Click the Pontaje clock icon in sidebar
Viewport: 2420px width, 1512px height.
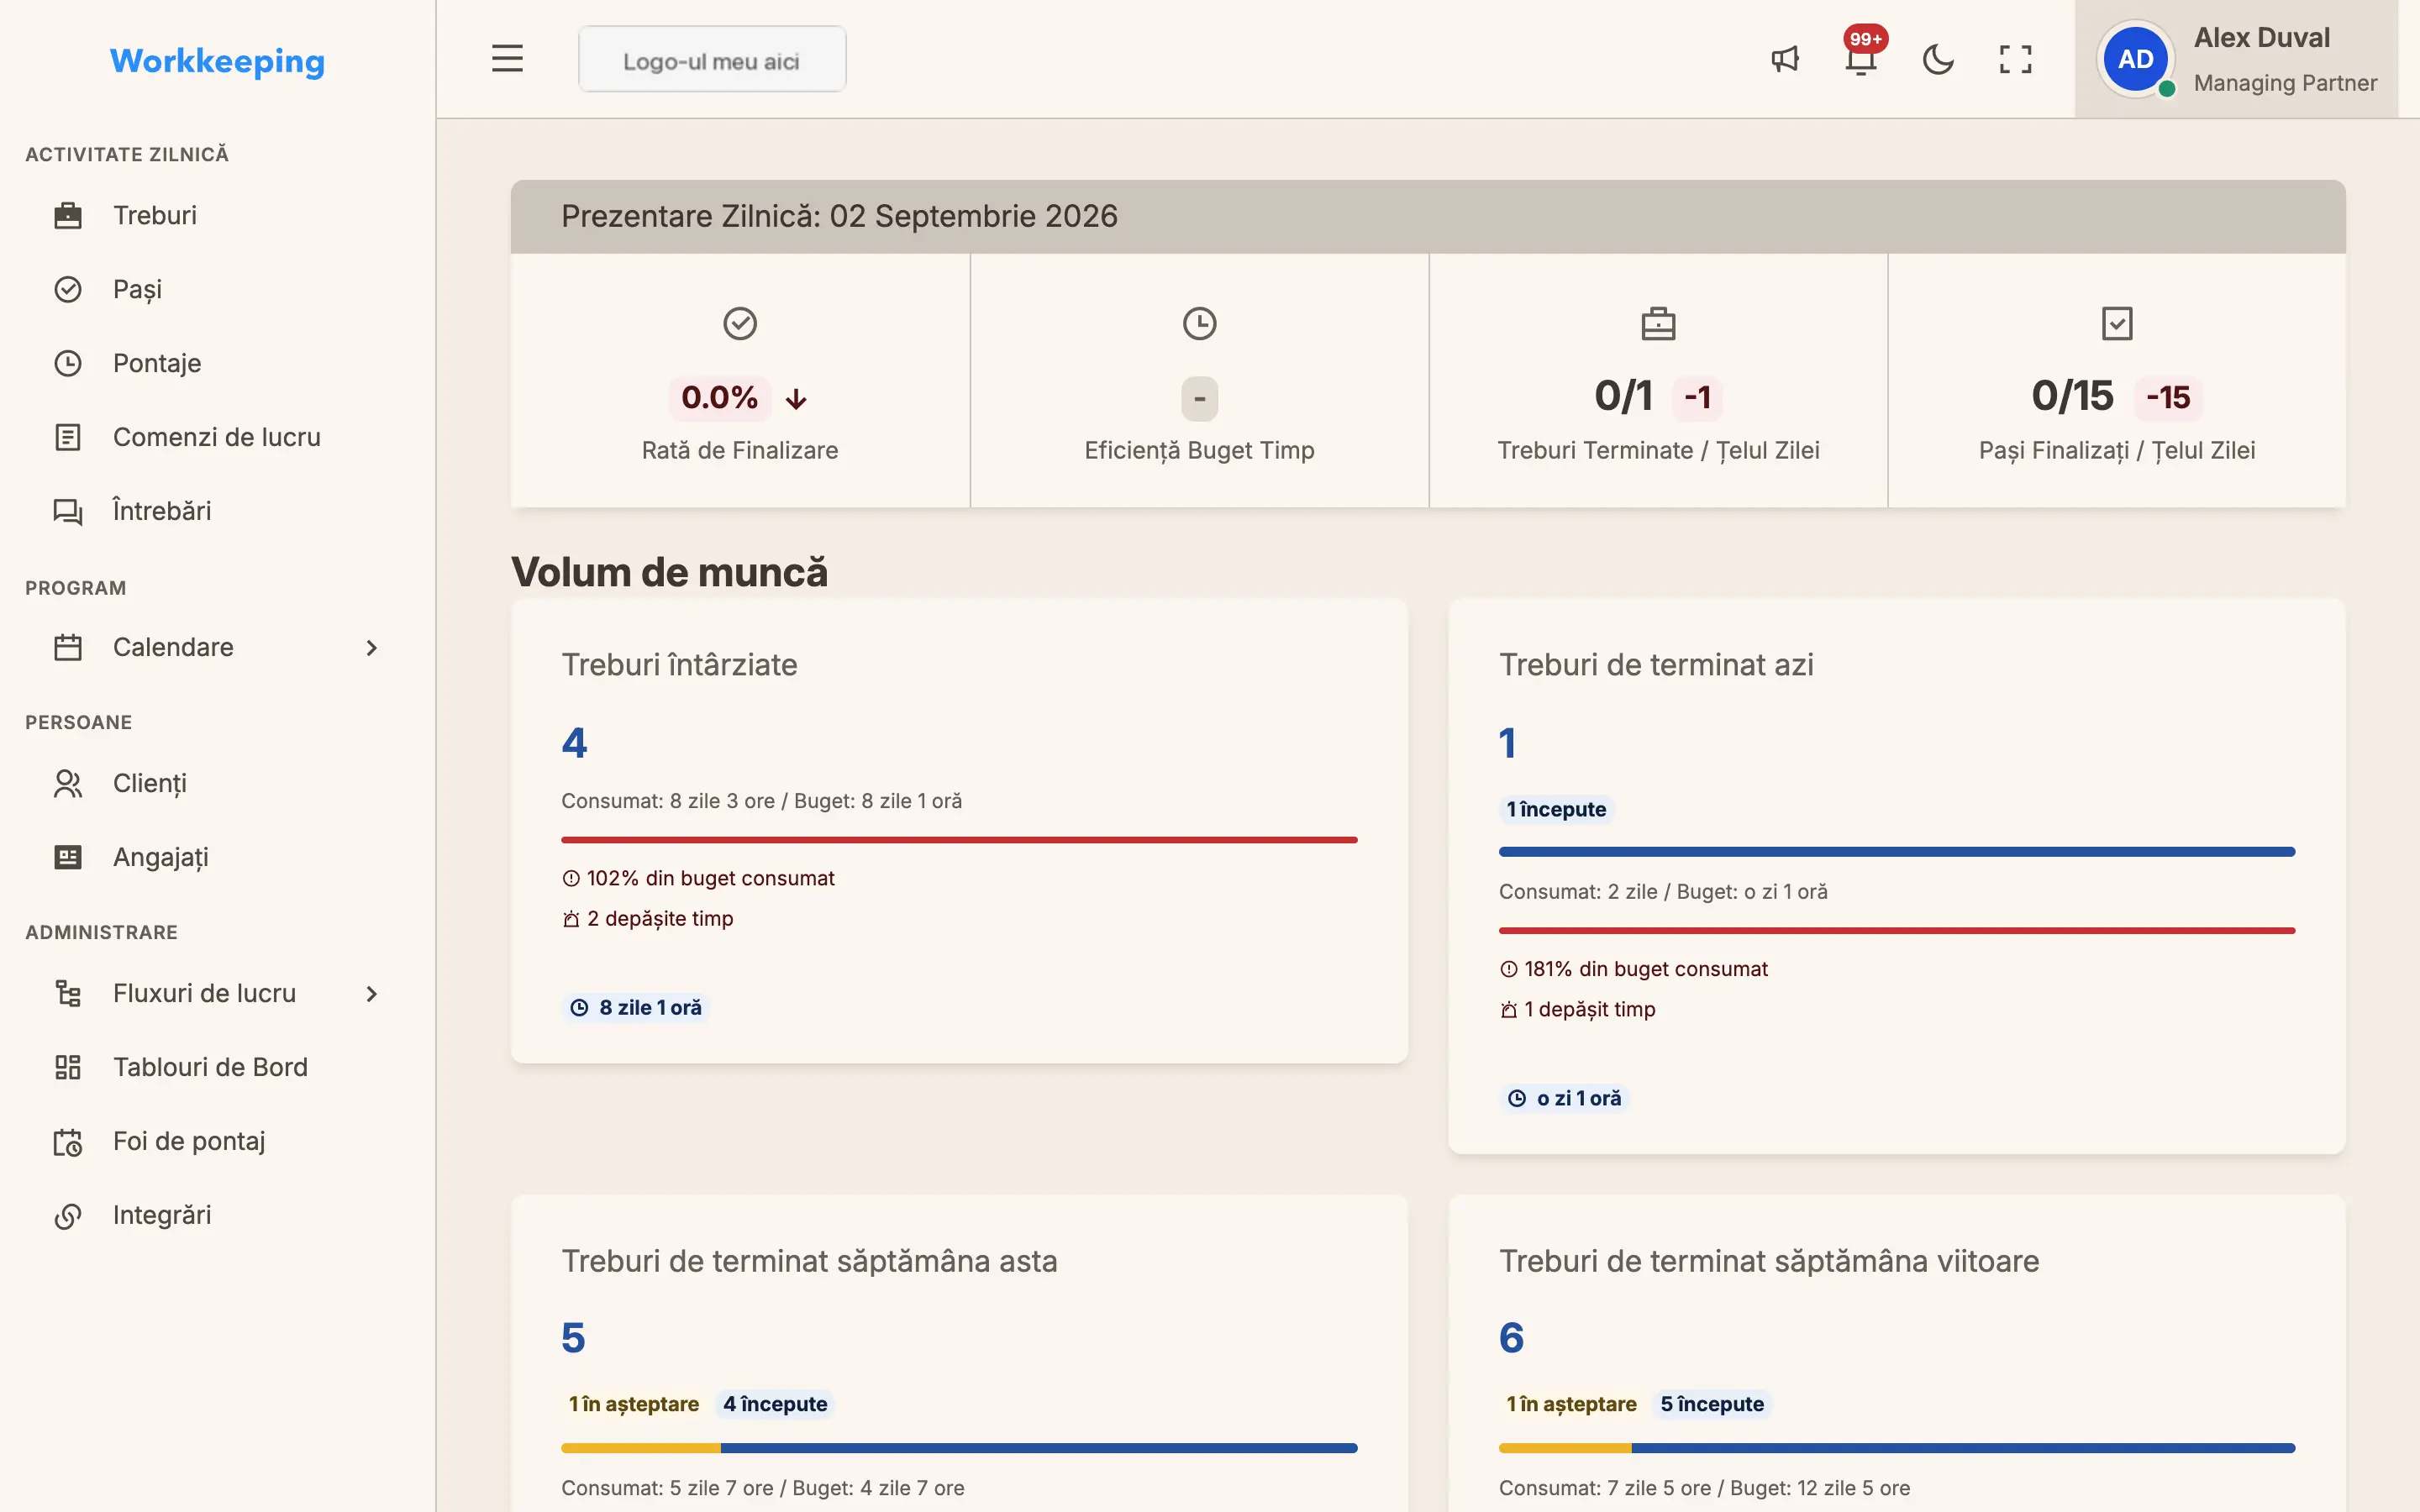(x=68, y=363)
